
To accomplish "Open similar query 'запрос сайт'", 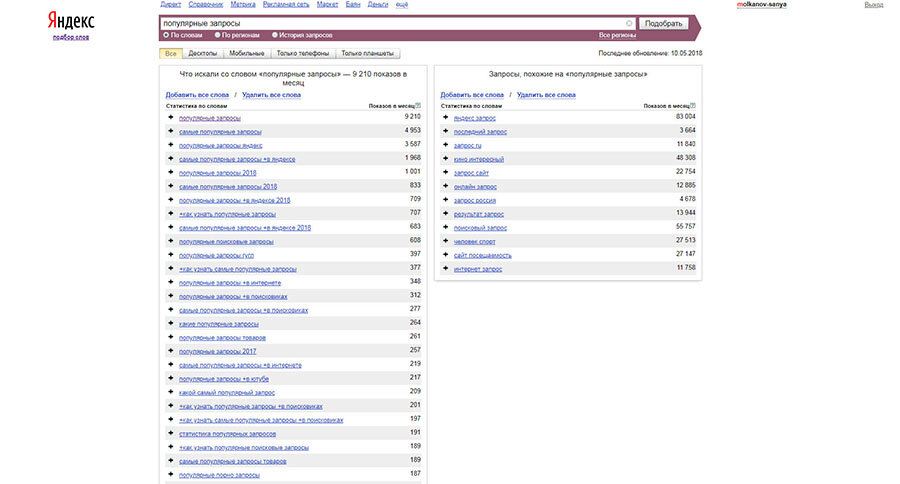I will click(x=471, y=173).
